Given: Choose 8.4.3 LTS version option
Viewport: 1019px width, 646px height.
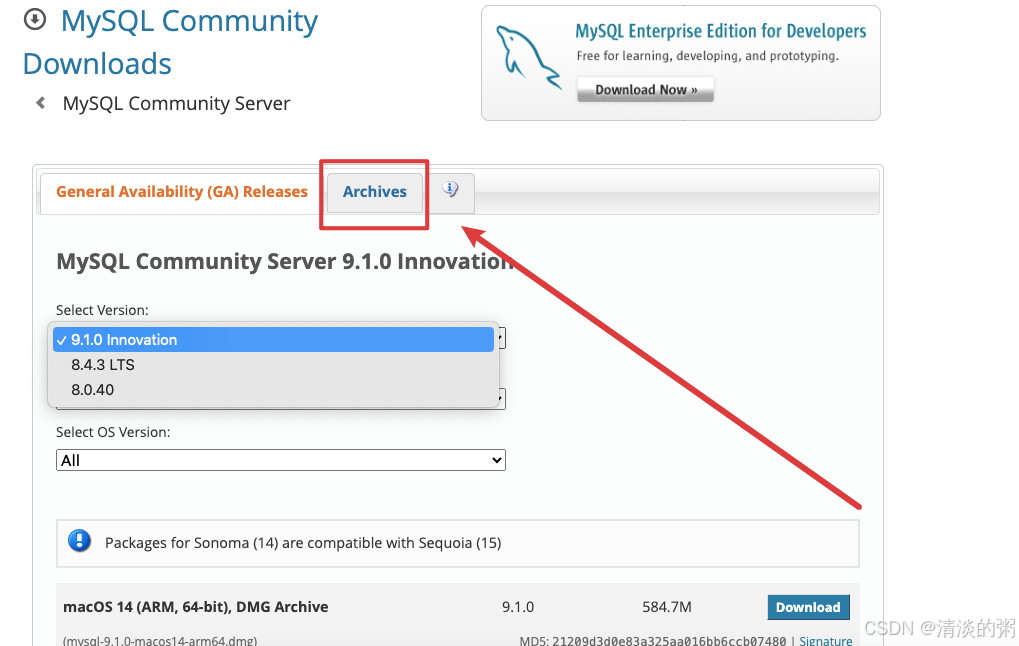Looking at the screenshot, I should pyautogui.click(x=273, y=365).
